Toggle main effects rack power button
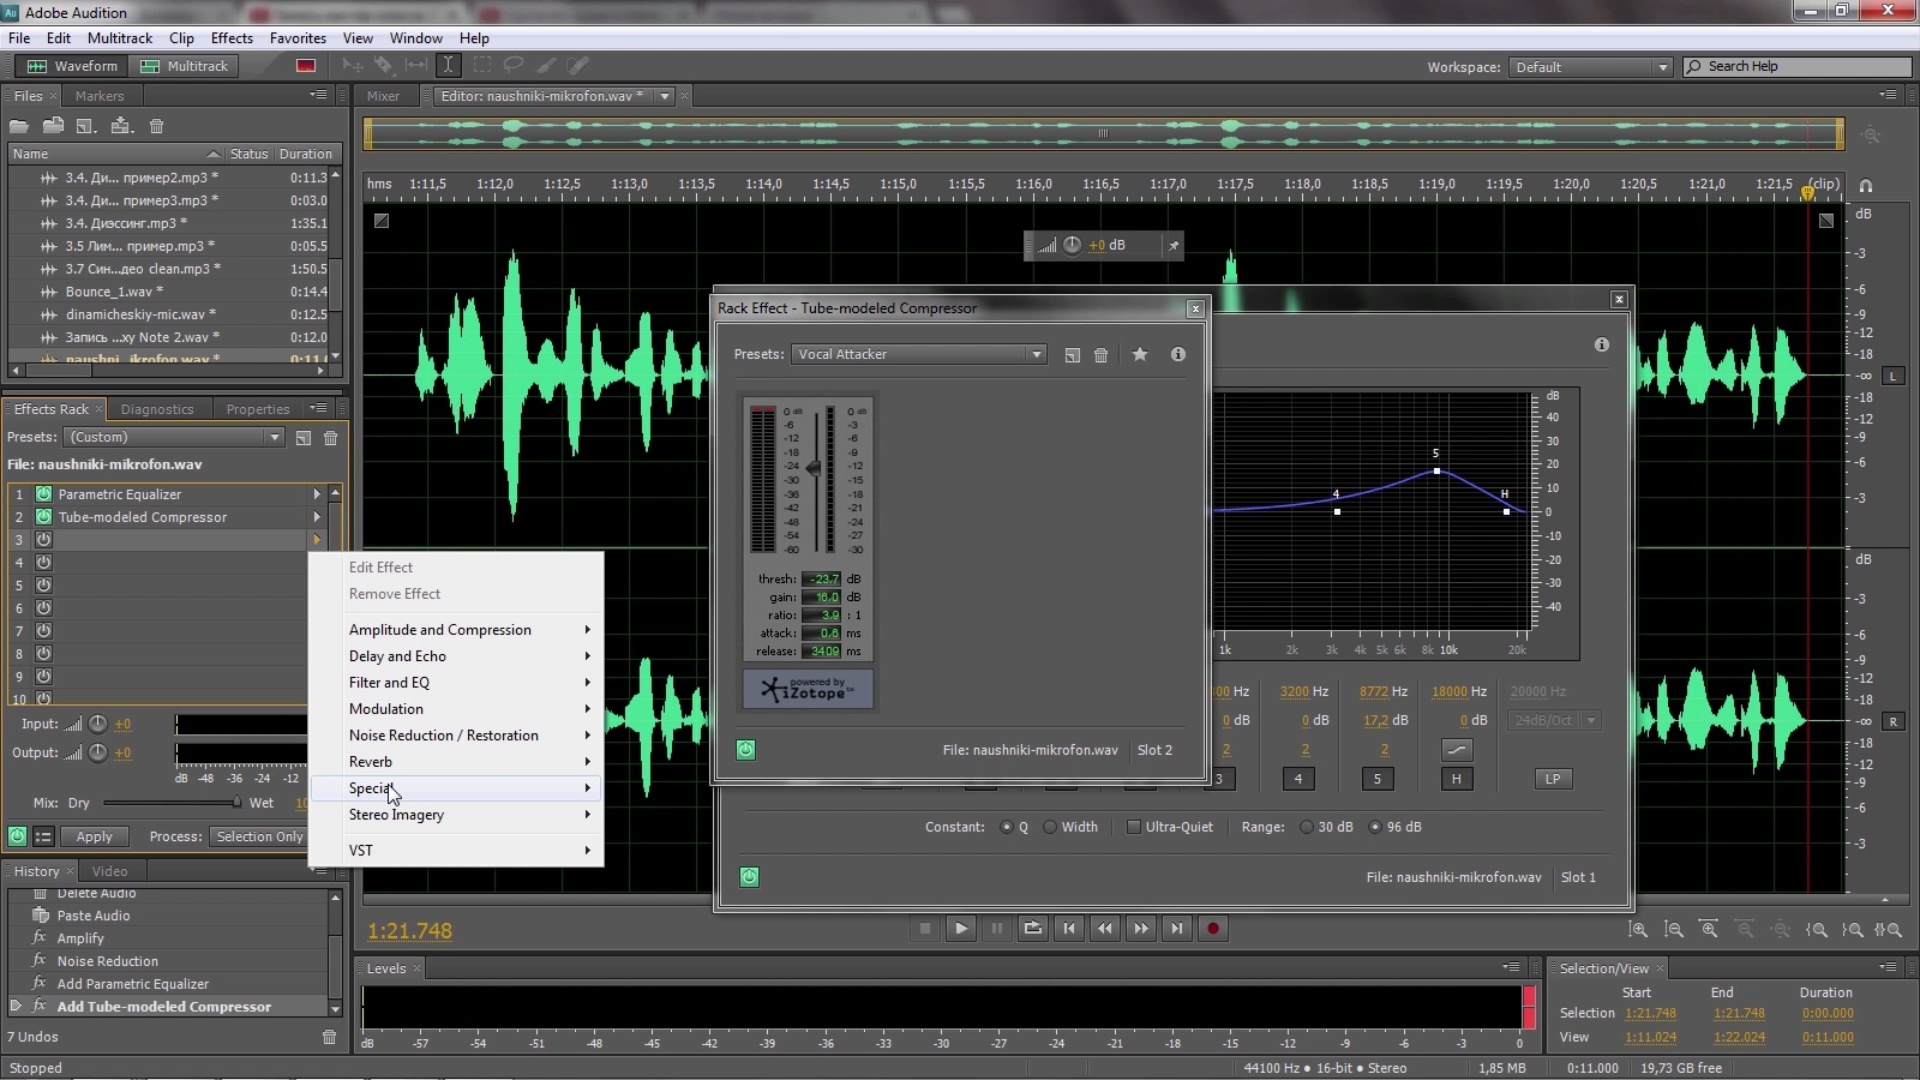1920x1080 pixels. [17, 837]
